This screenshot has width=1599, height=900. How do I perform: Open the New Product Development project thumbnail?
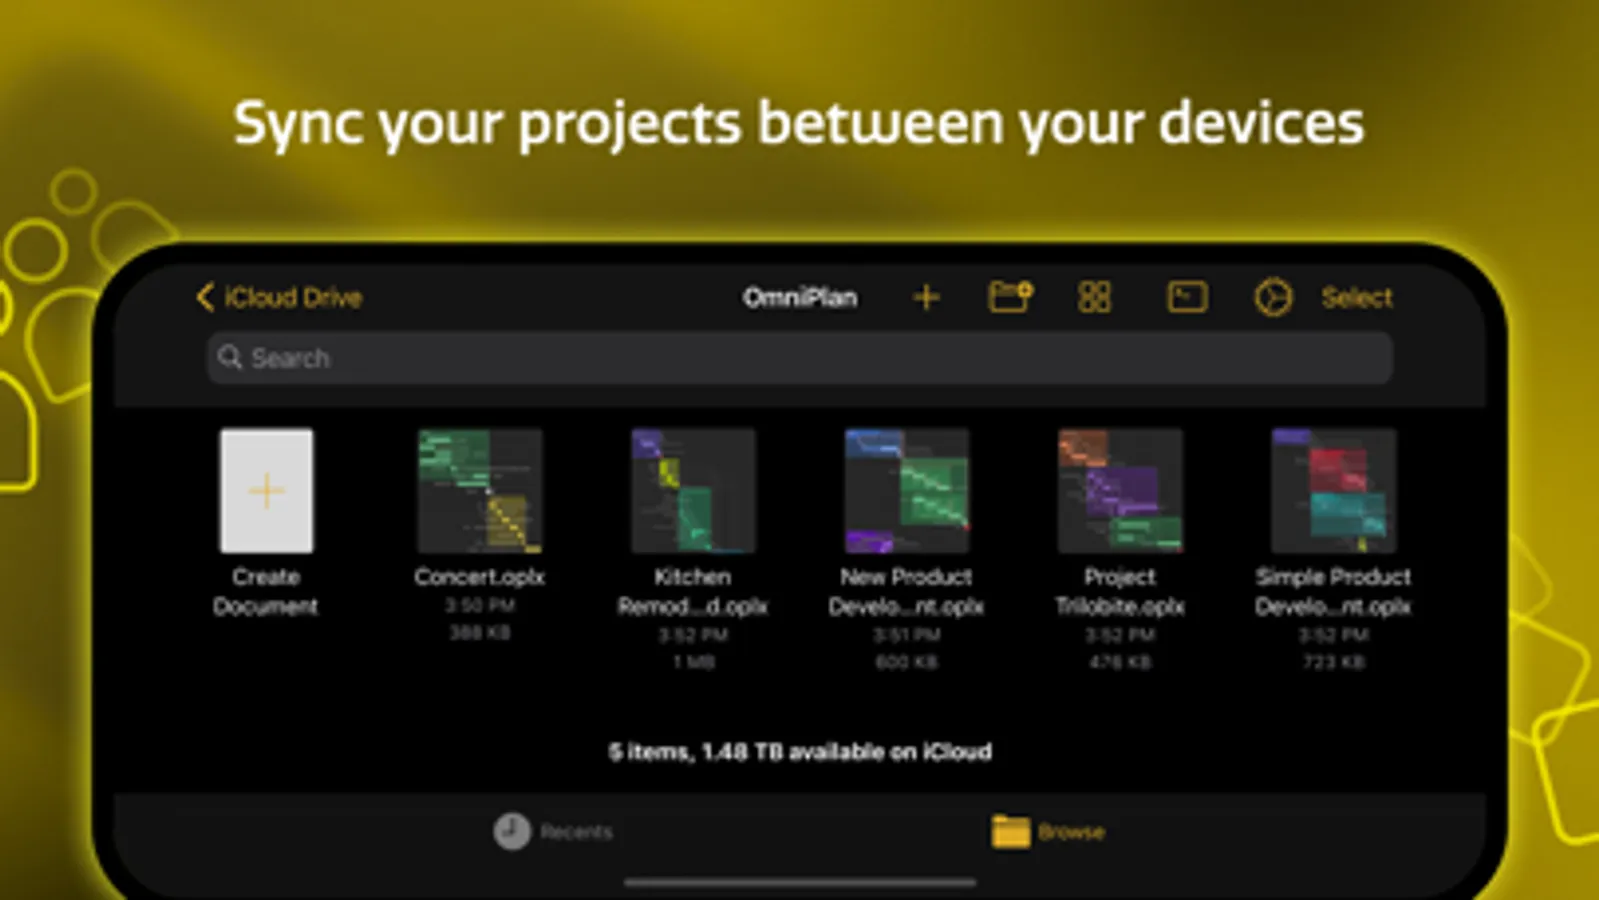(x=907, y=491)
